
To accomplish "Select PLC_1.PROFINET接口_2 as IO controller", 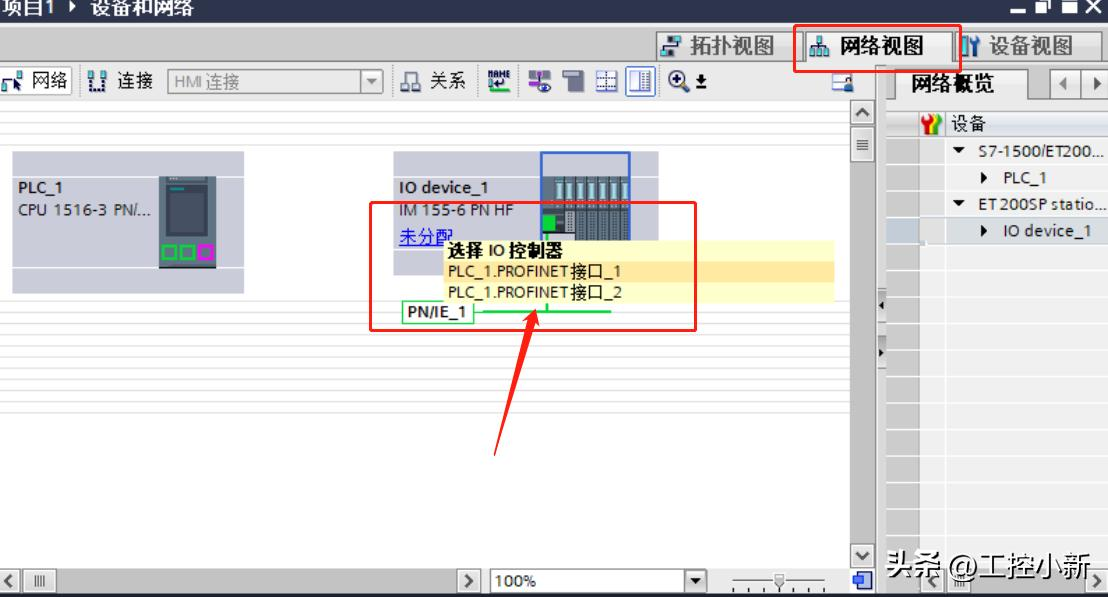I will (x=638, y=292).
